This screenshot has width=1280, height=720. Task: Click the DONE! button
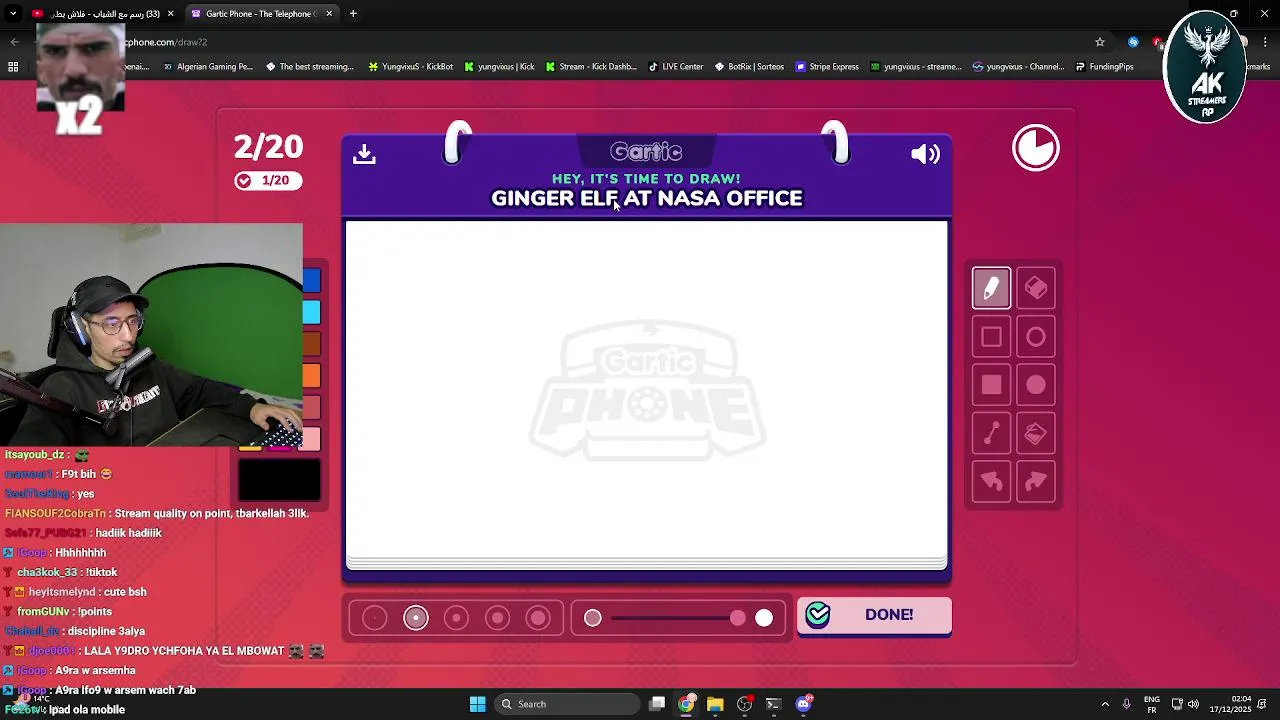874,615
